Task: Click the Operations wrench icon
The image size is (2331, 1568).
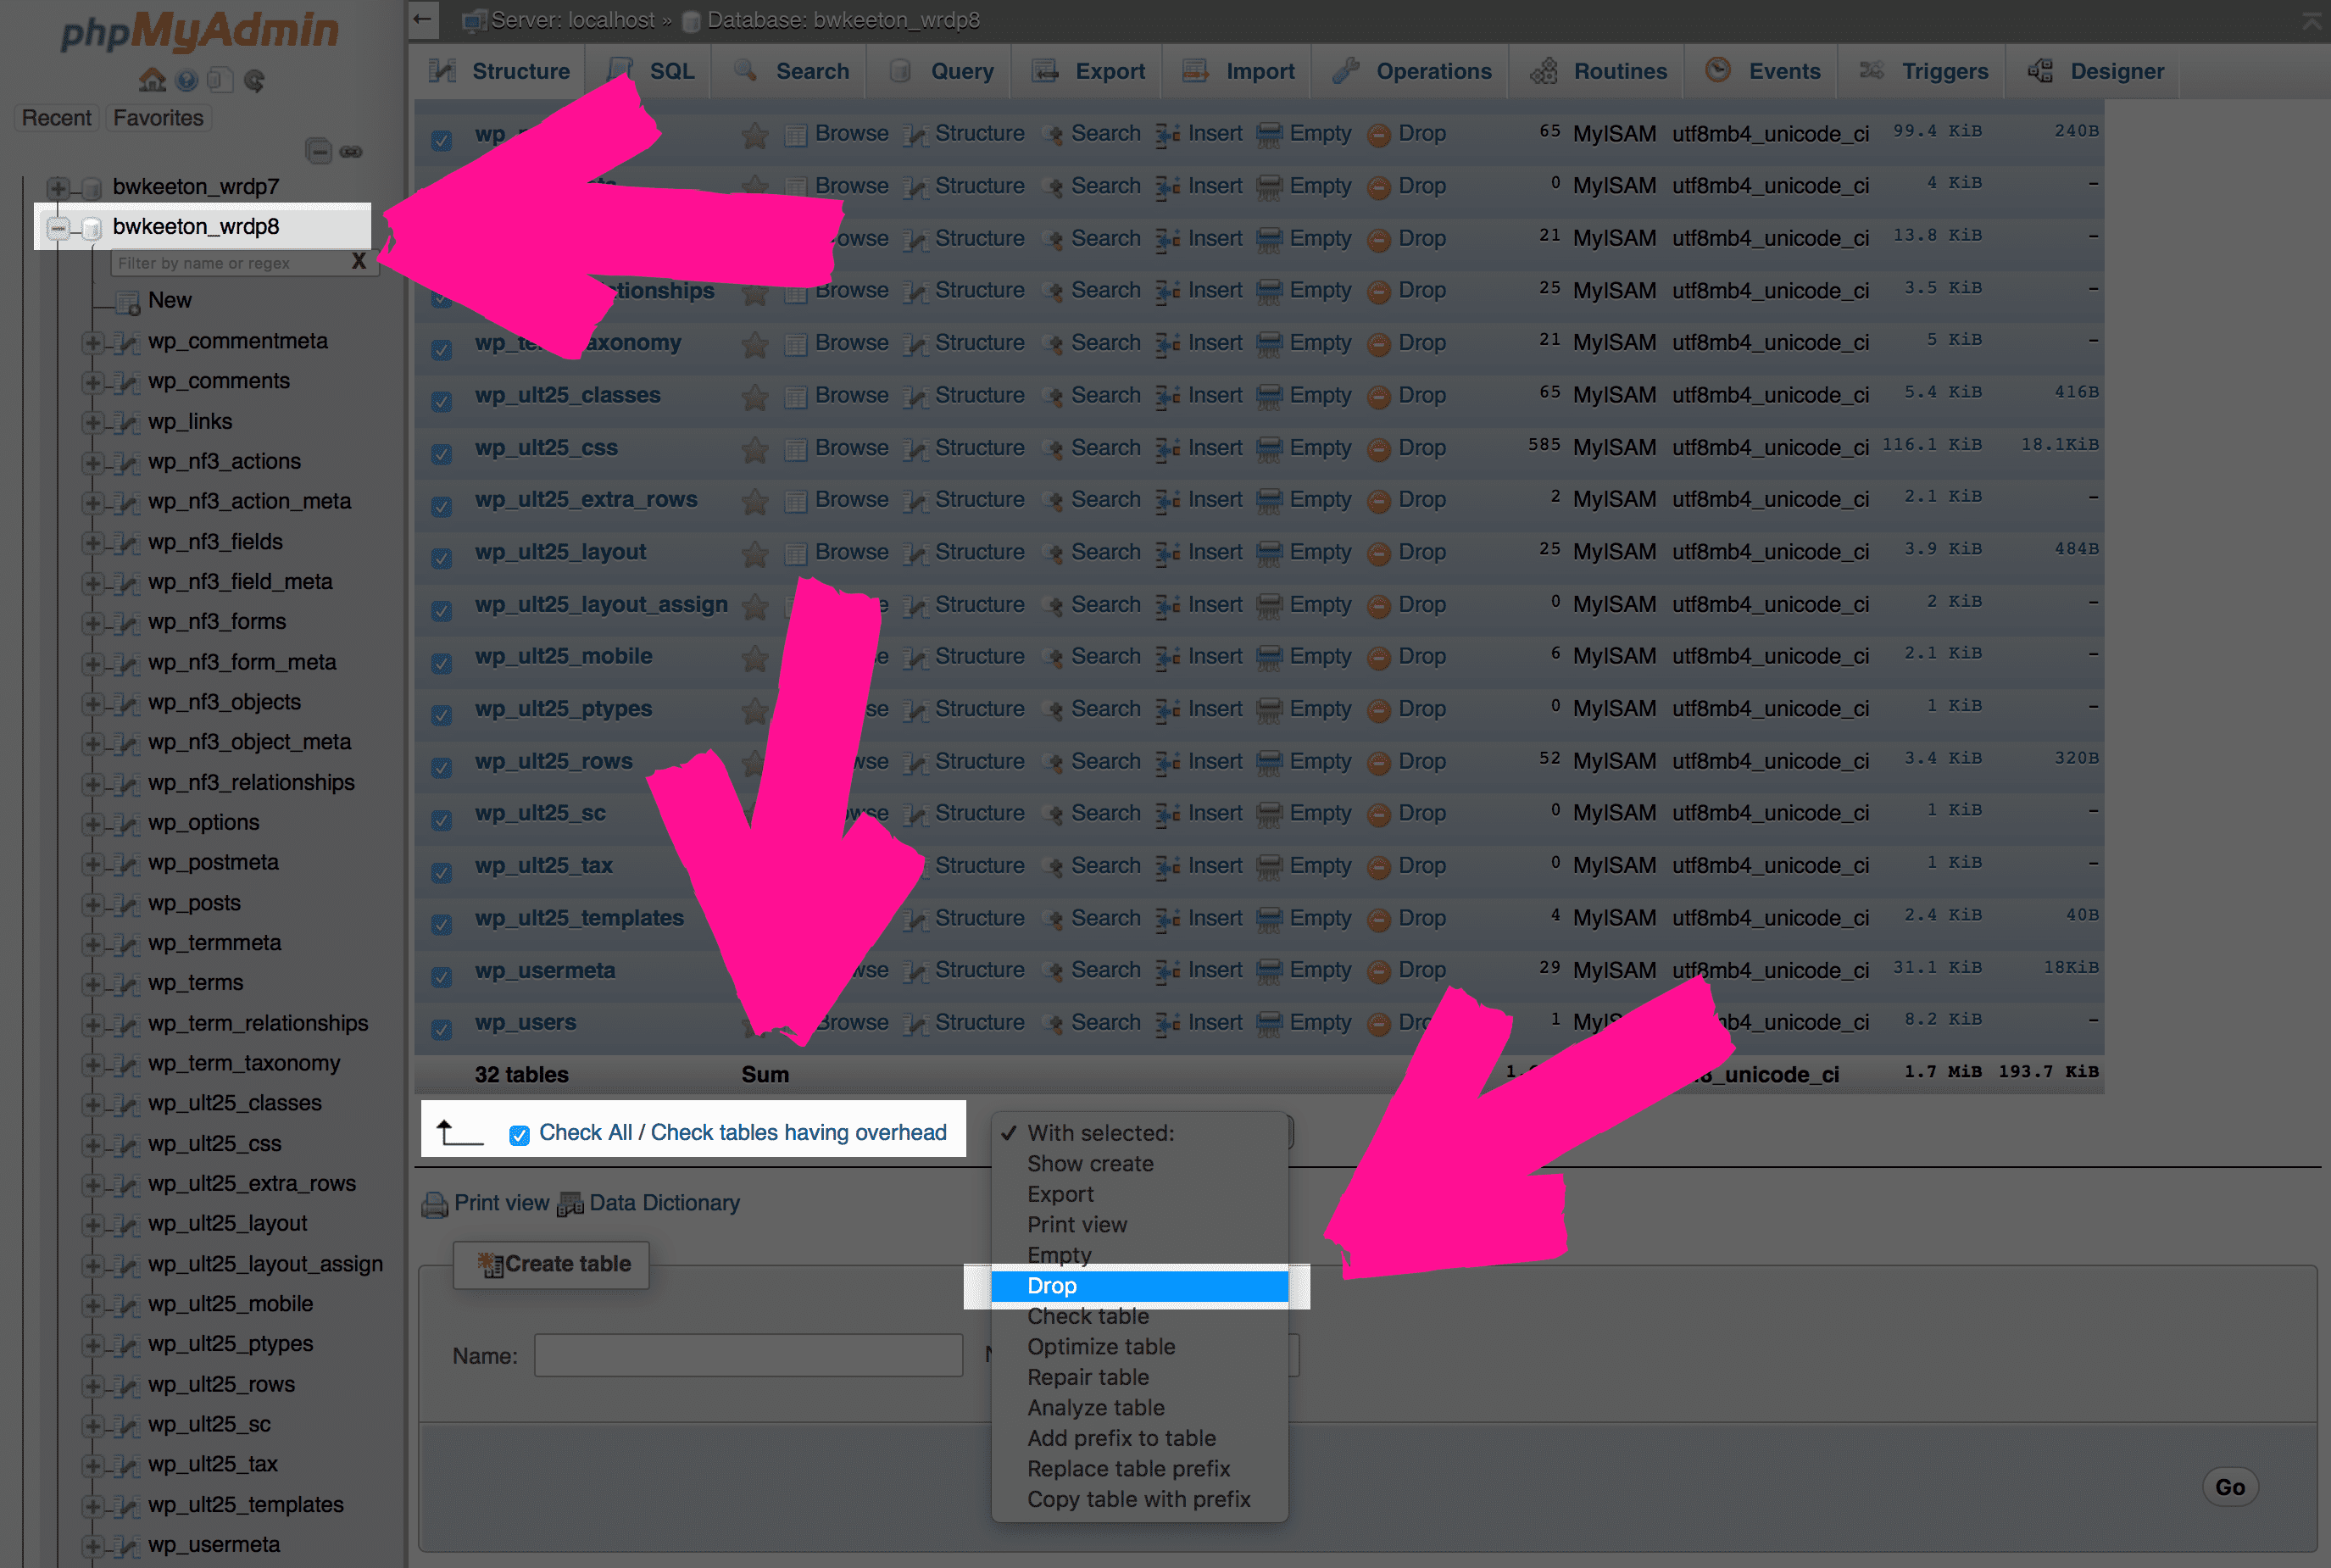Action: click(x=1344, y=70)
